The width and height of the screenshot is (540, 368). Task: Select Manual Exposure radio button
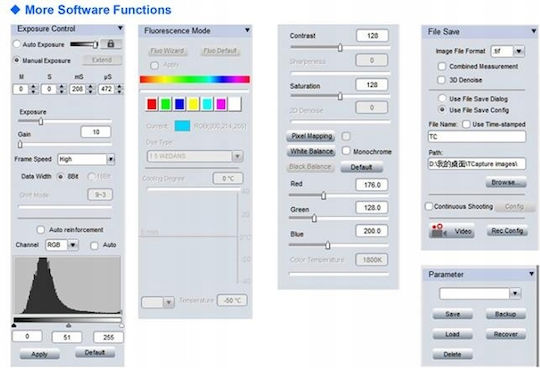click(17, 60)
